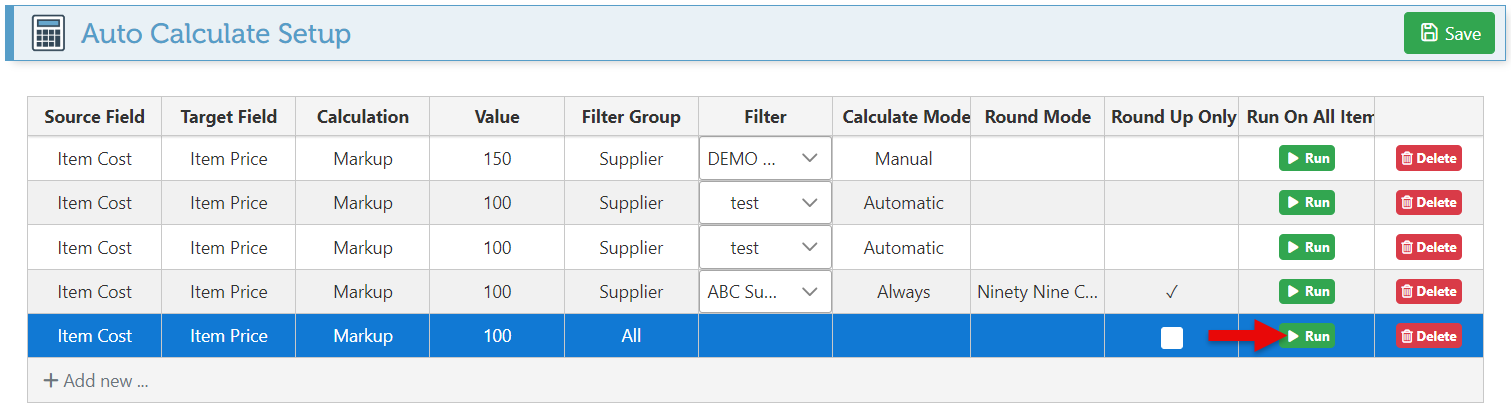Delete the highlighted All filter group rule

pos(1428,337)
